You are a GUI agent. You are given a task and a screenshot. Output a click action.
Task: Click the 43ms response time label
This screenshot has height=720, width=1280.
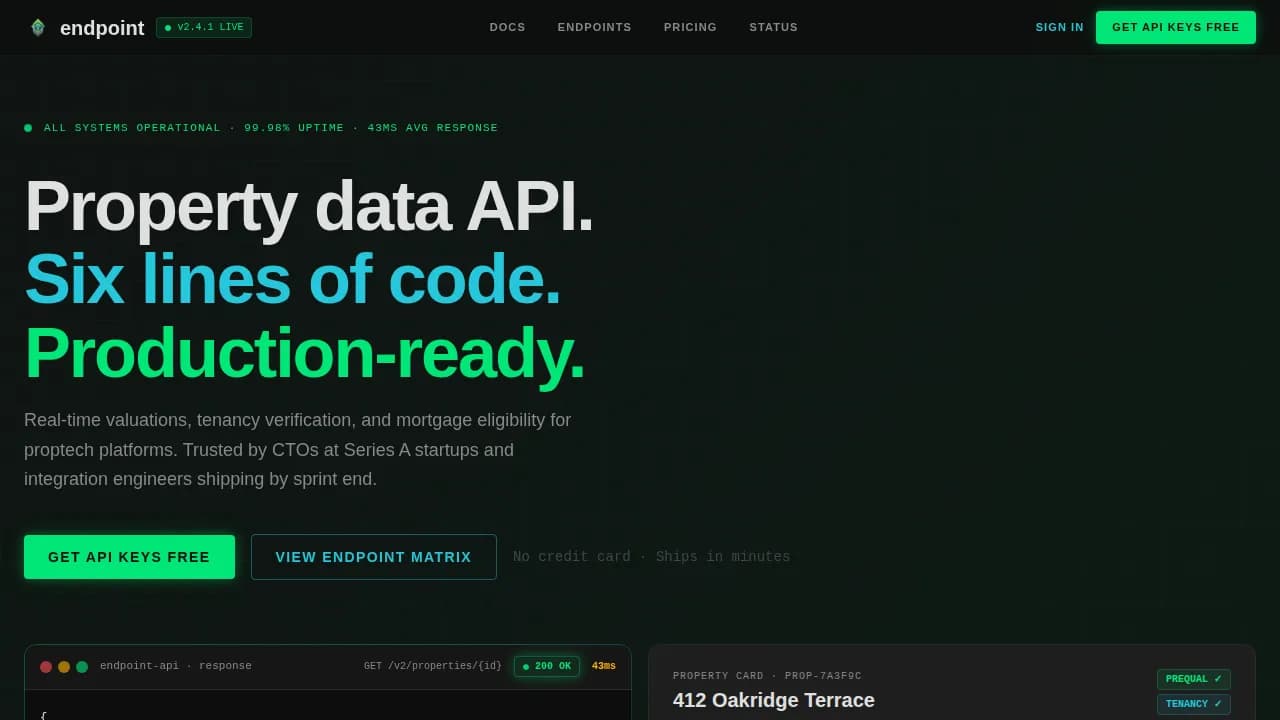[604, 666]
